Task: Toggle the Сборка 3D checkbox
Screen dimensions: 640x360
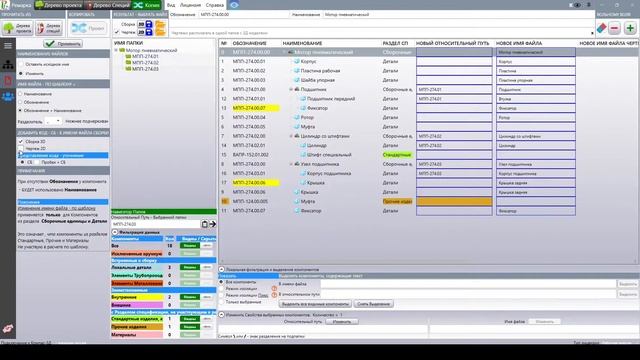Action: [21, 141]
